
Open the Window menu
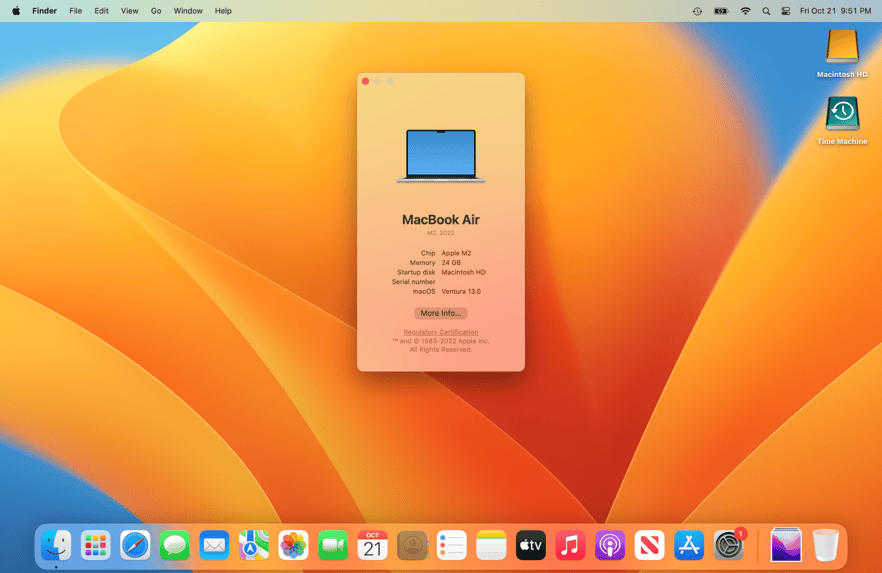(x=188, y=11)
